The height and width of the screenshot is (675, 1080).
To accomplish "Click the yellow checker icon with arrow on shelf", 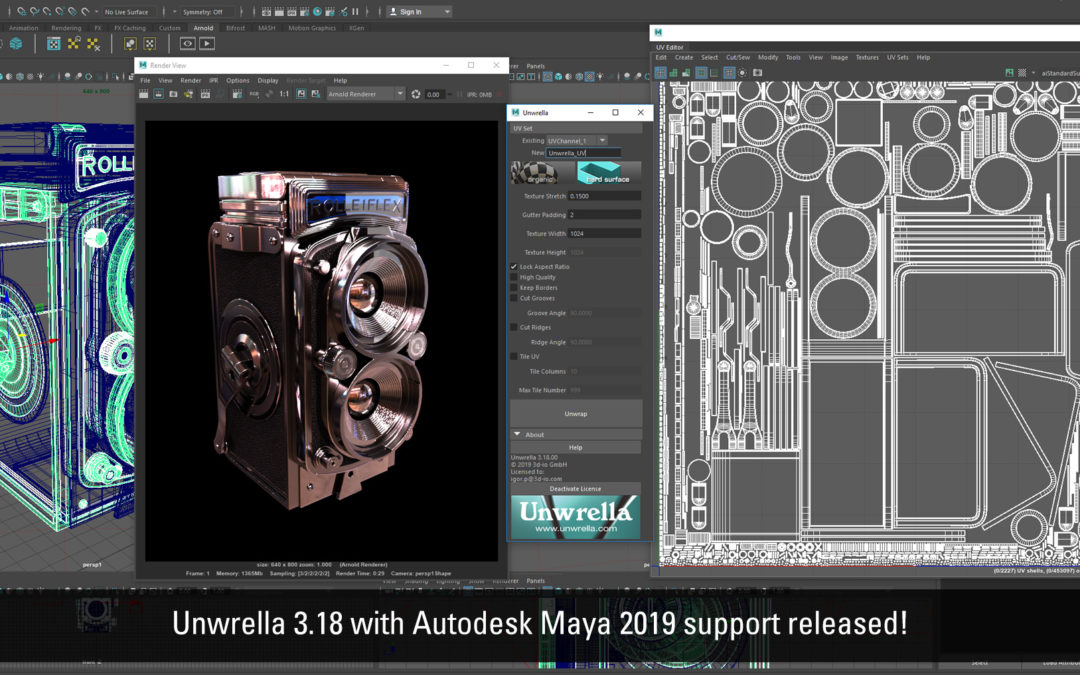I will pos(74,43).
